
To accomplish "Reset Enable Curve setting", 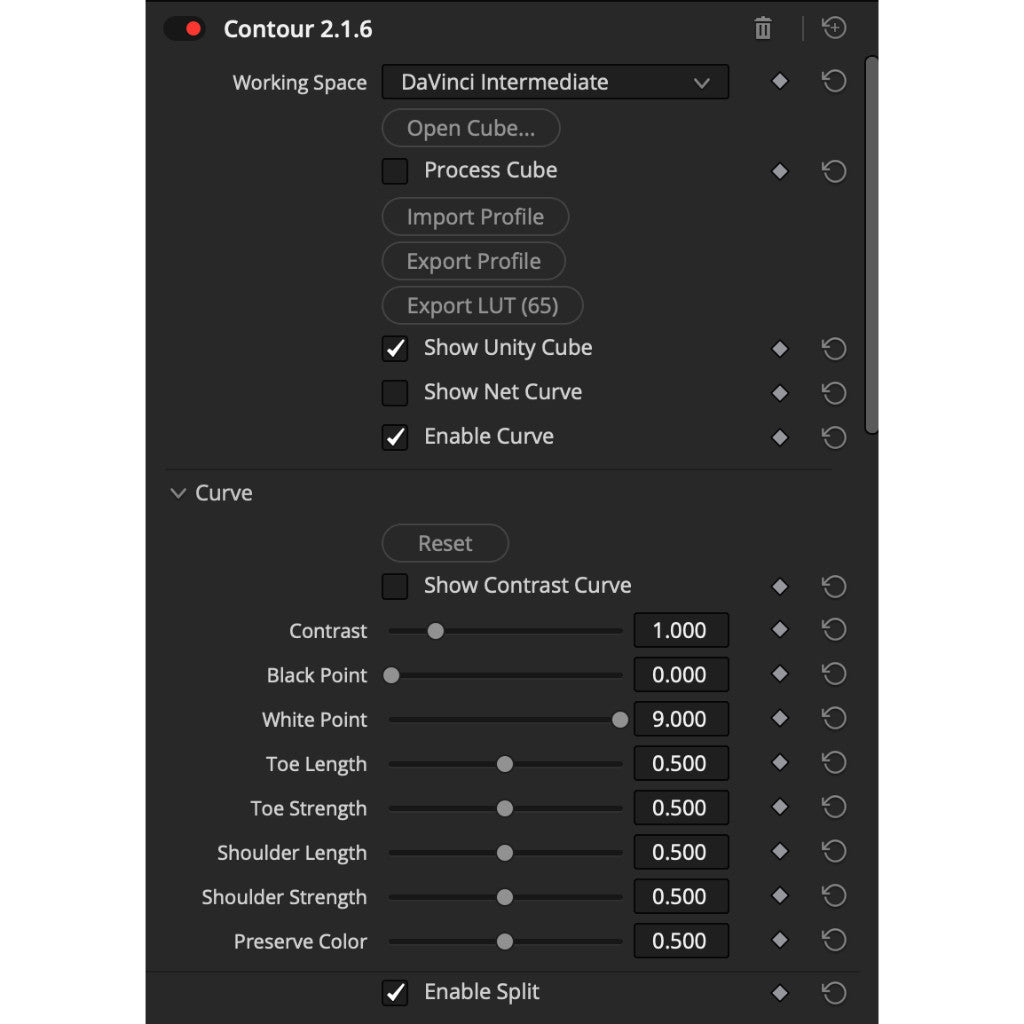I will pyautogui.click(x=834, y=438).
